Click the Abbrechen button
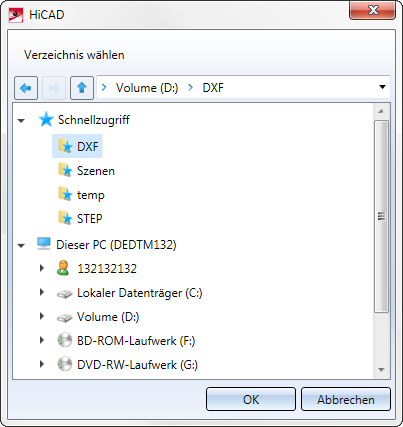Image resolution: width=403 pixels, height=427 pixels. click(x=346, y=399)
